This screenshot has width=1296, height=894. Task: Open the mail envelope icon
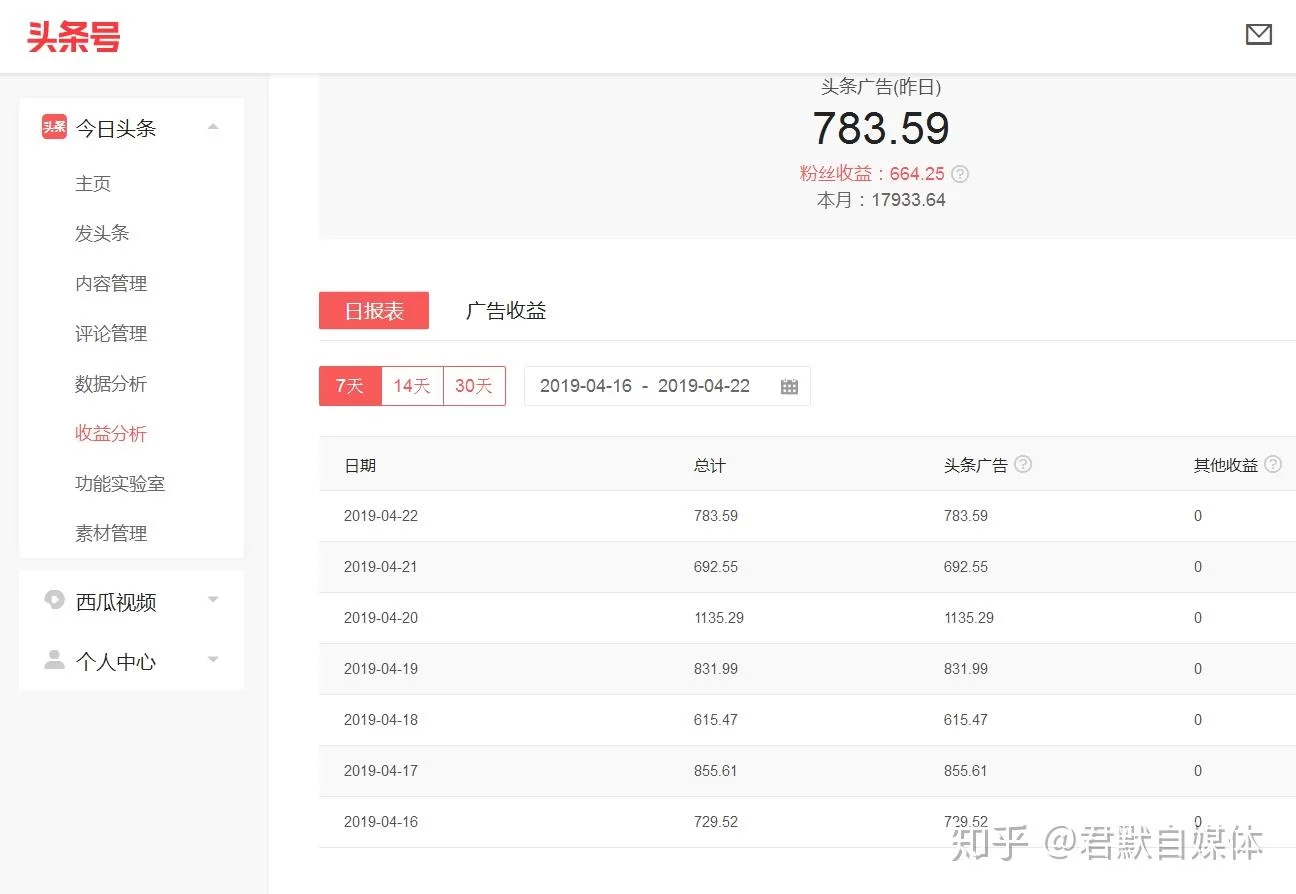click(x=1258, y=35)
